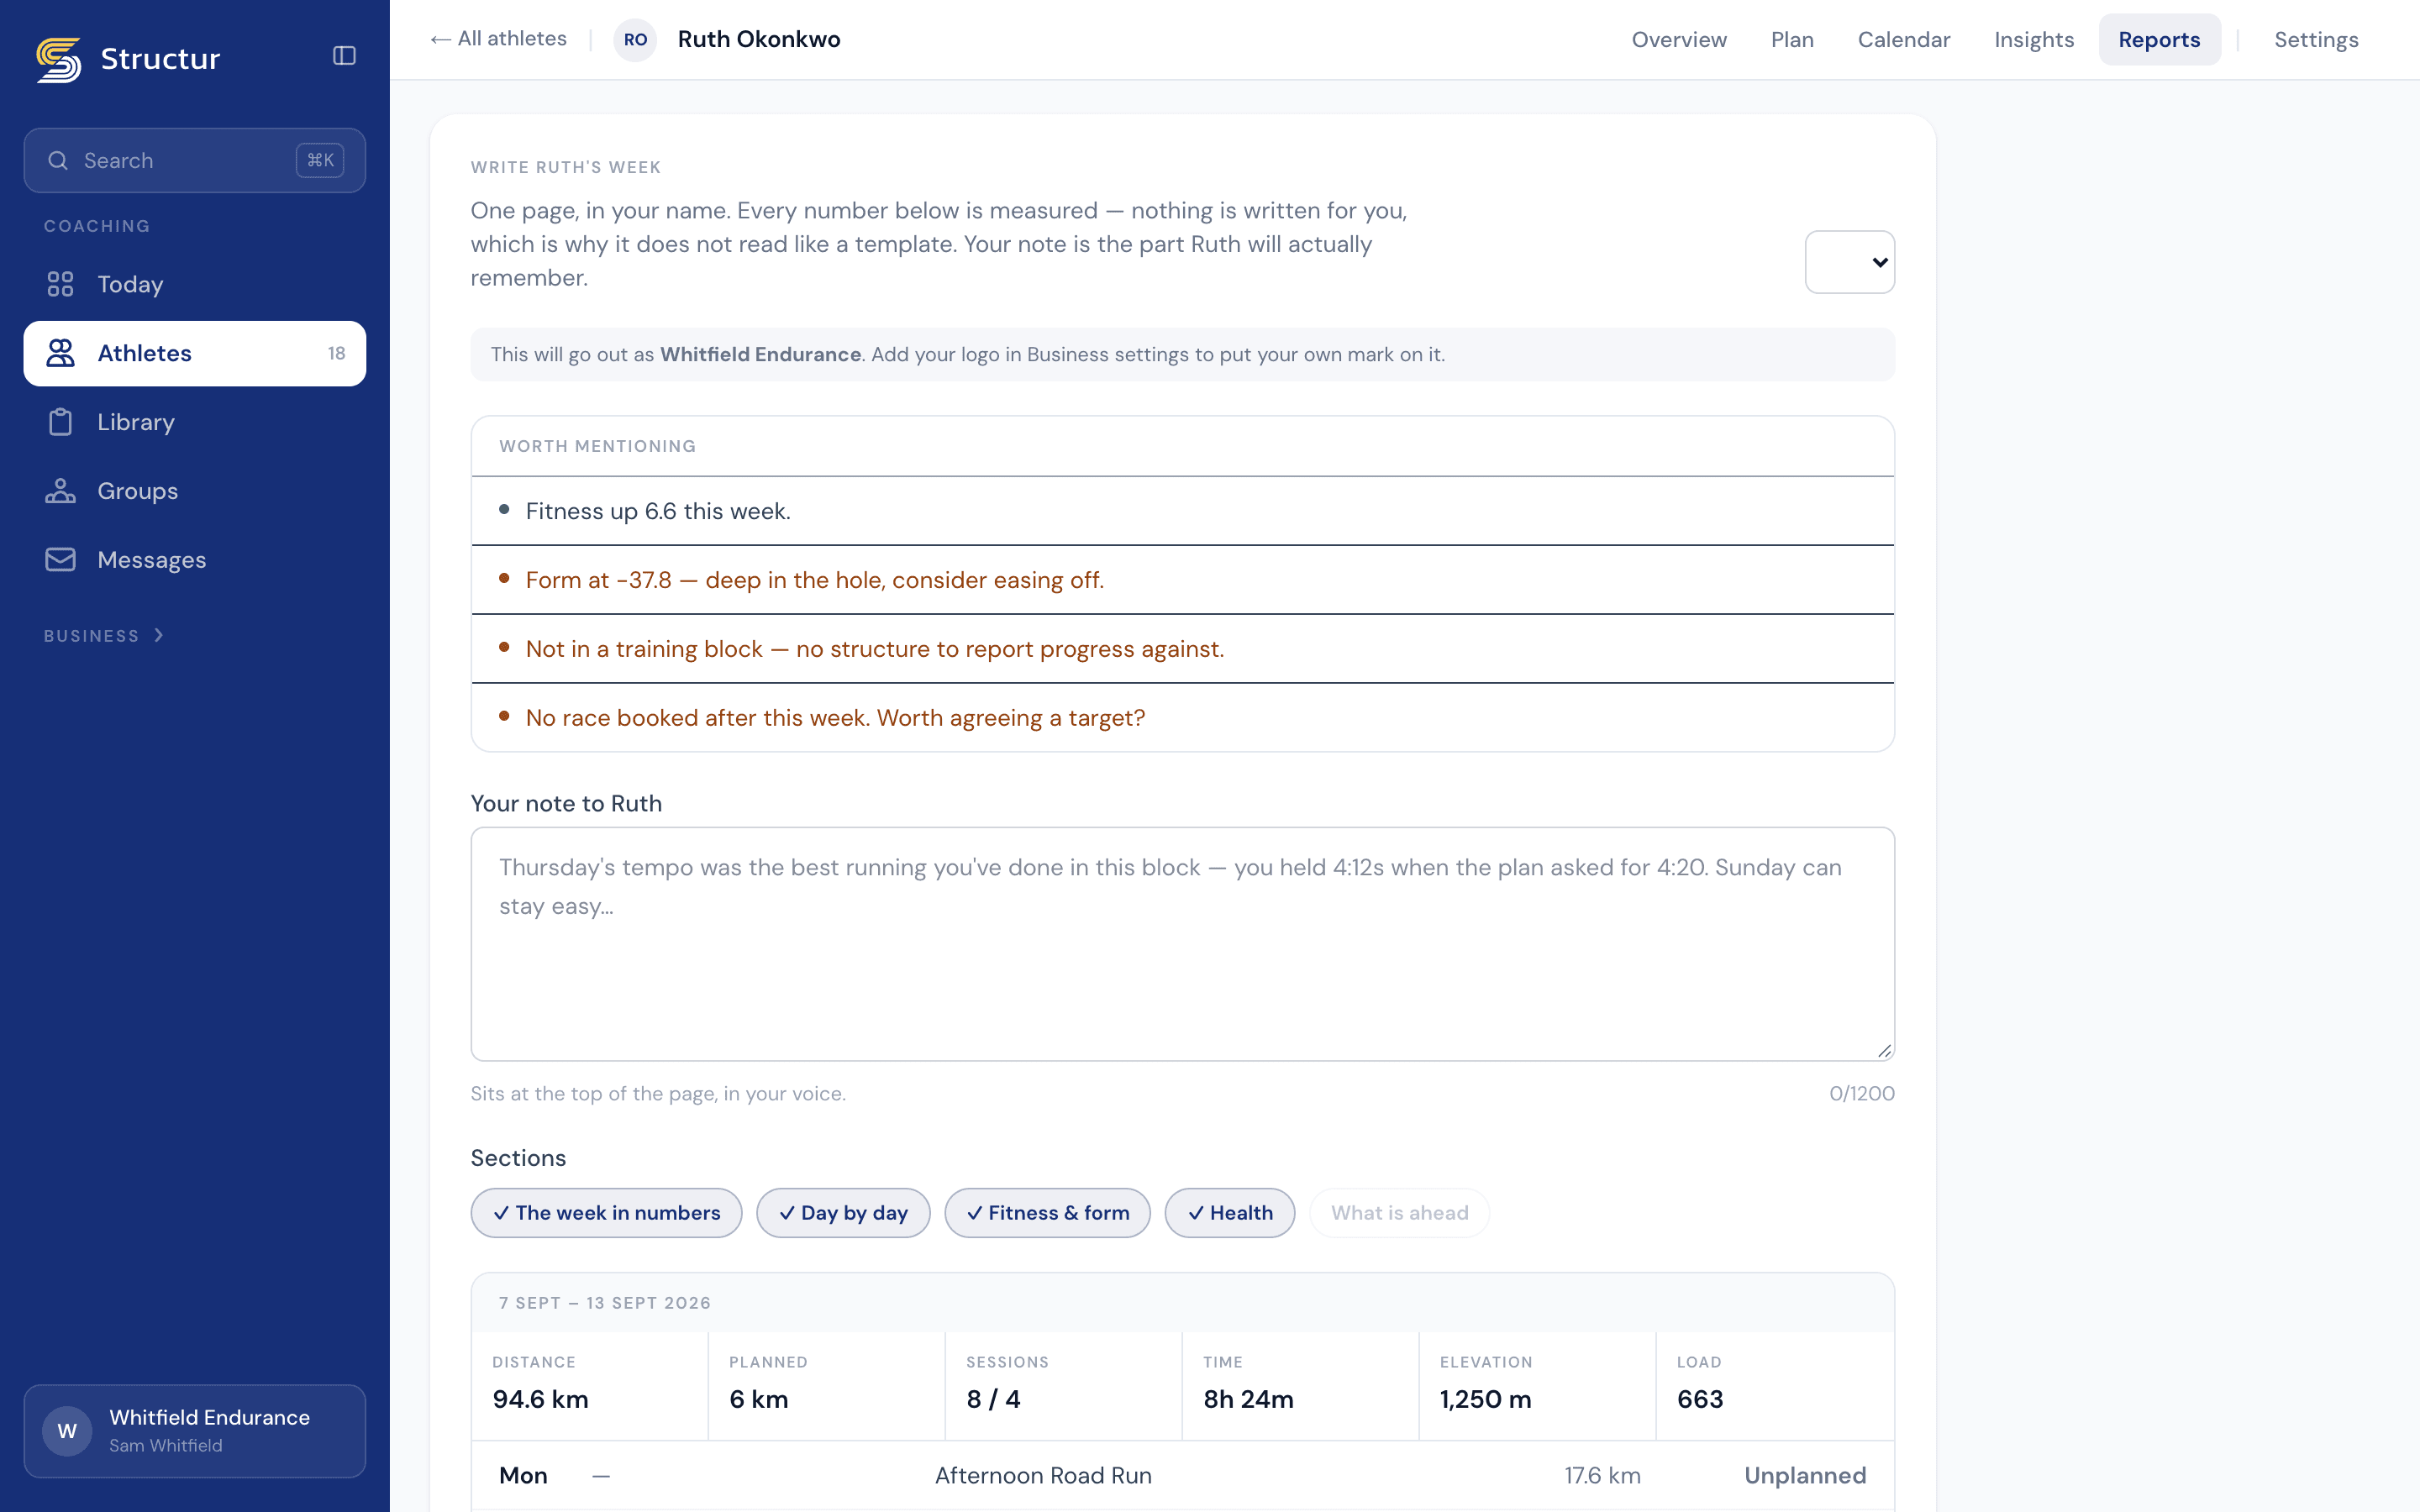2420x1512 pixels.
Task: Click the Unplanned status on Monday row
Action: [1805, 1476]
